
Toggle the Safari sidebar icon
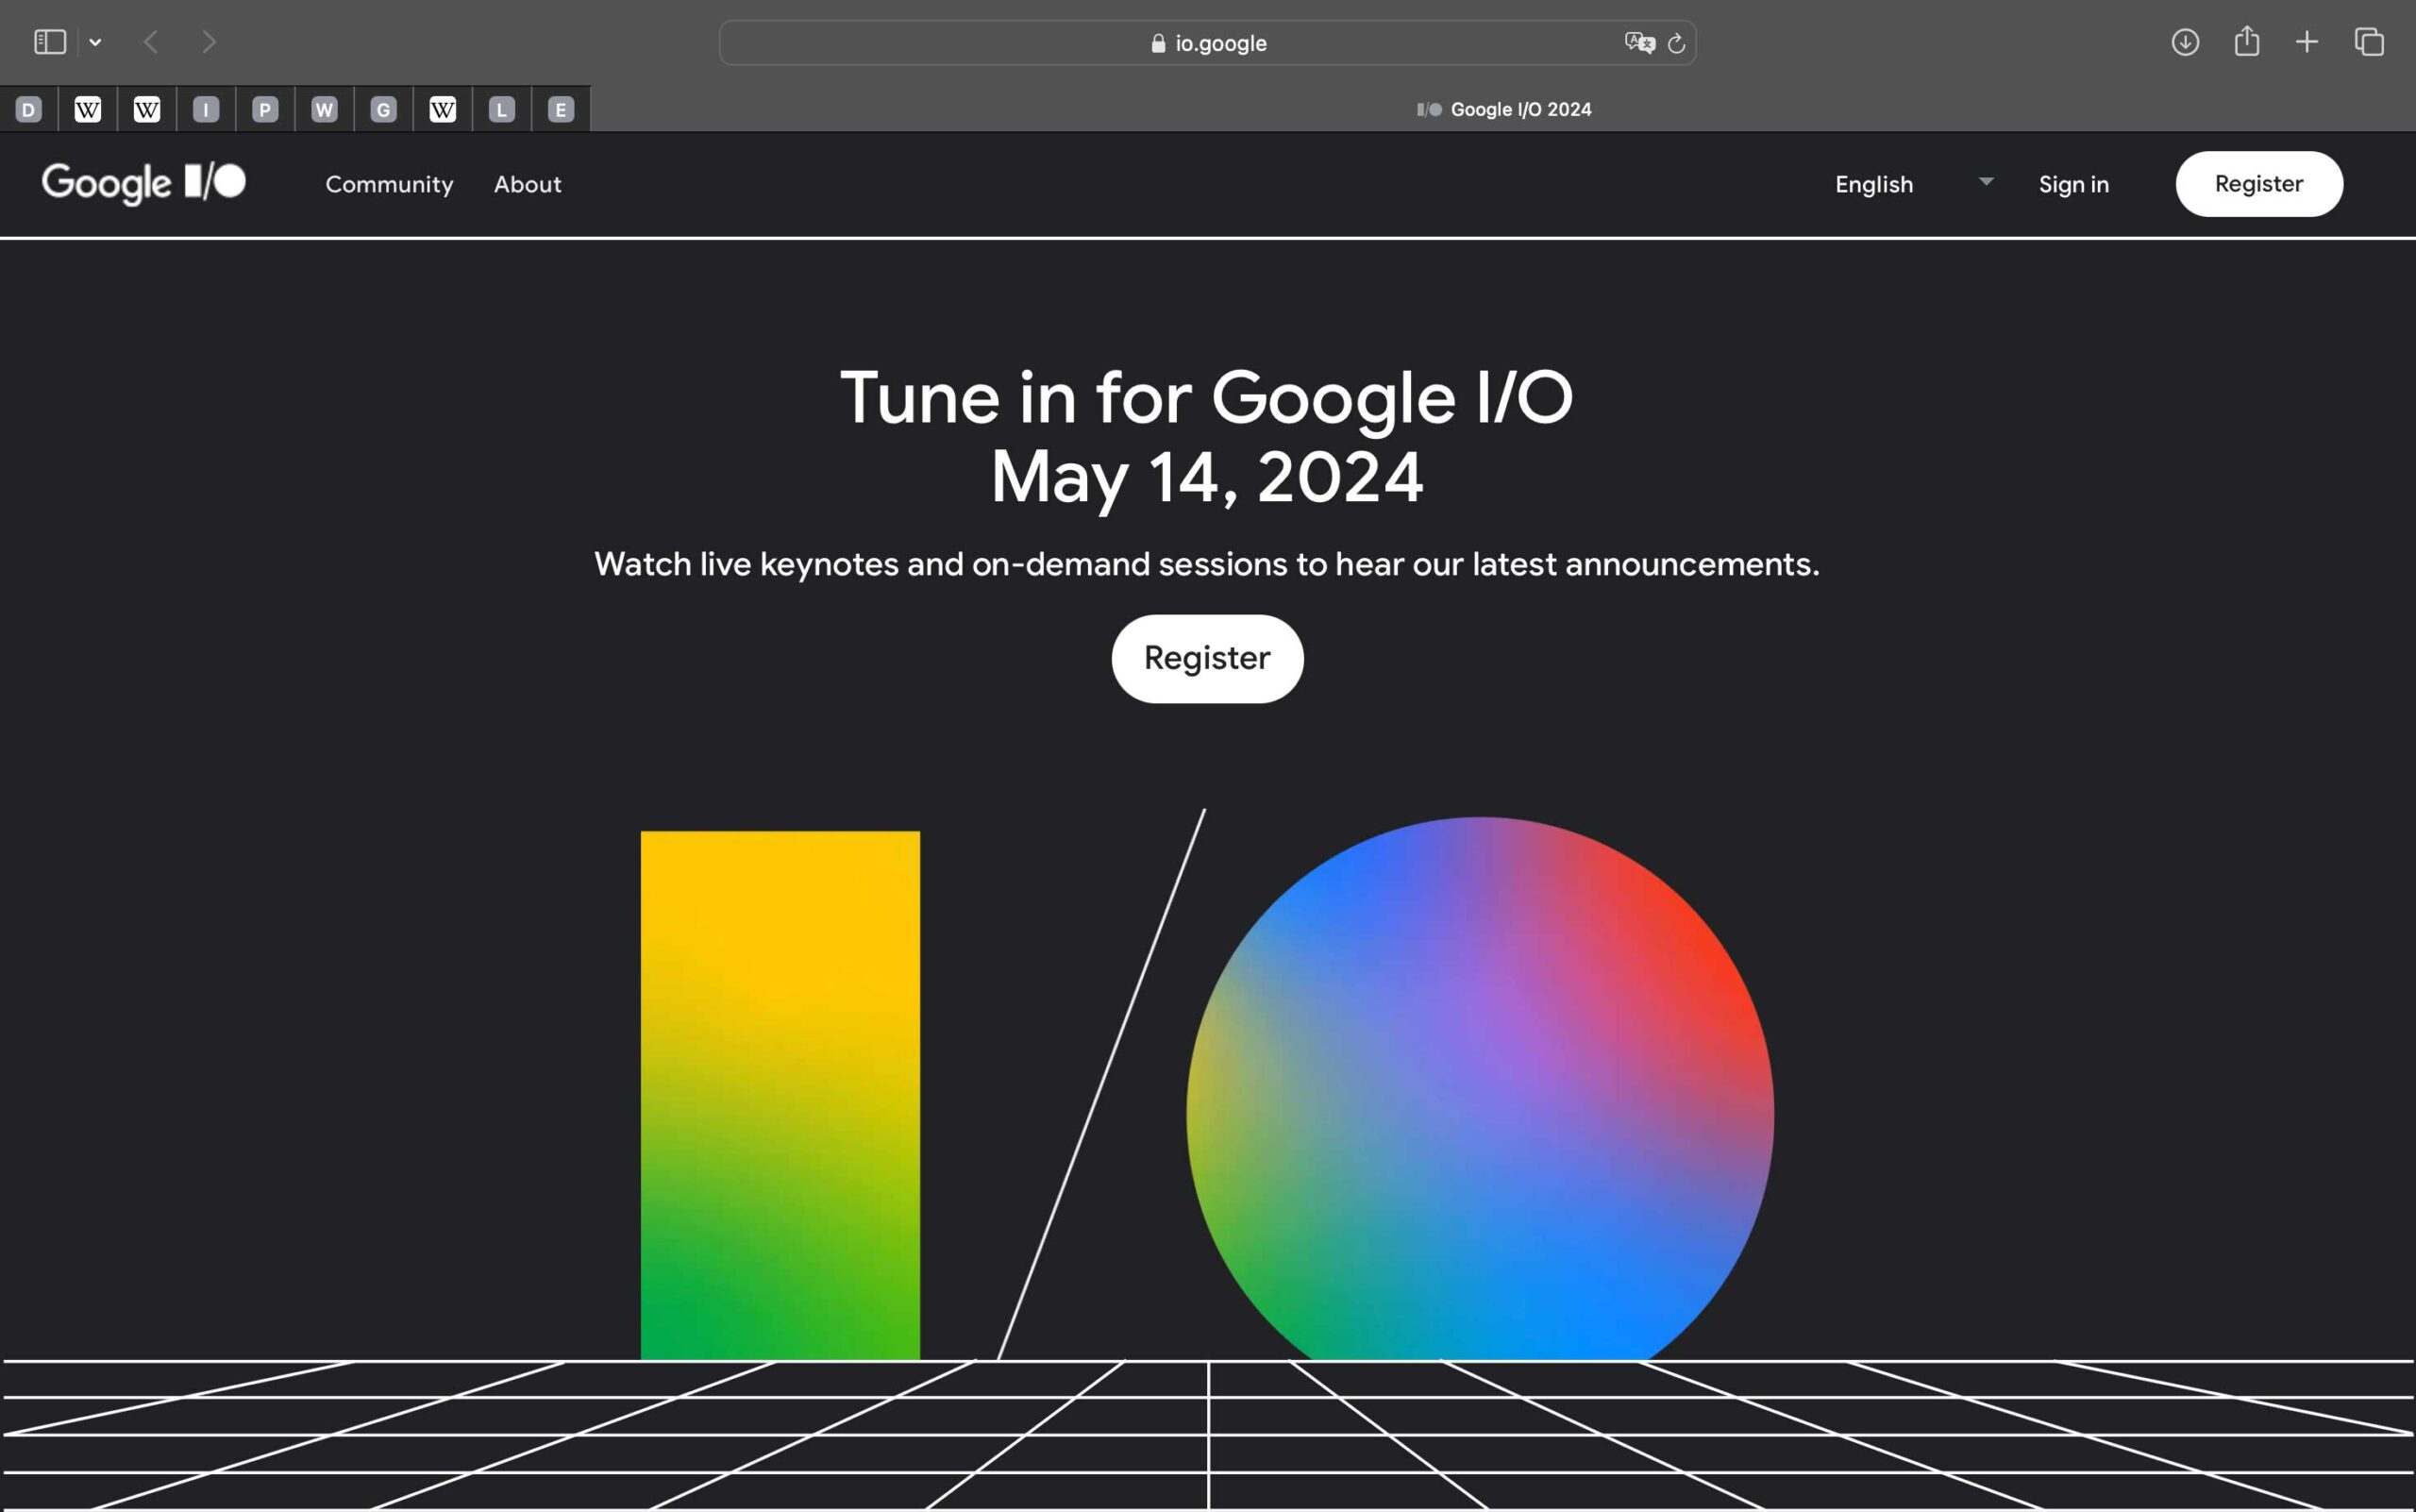[50, 42]
